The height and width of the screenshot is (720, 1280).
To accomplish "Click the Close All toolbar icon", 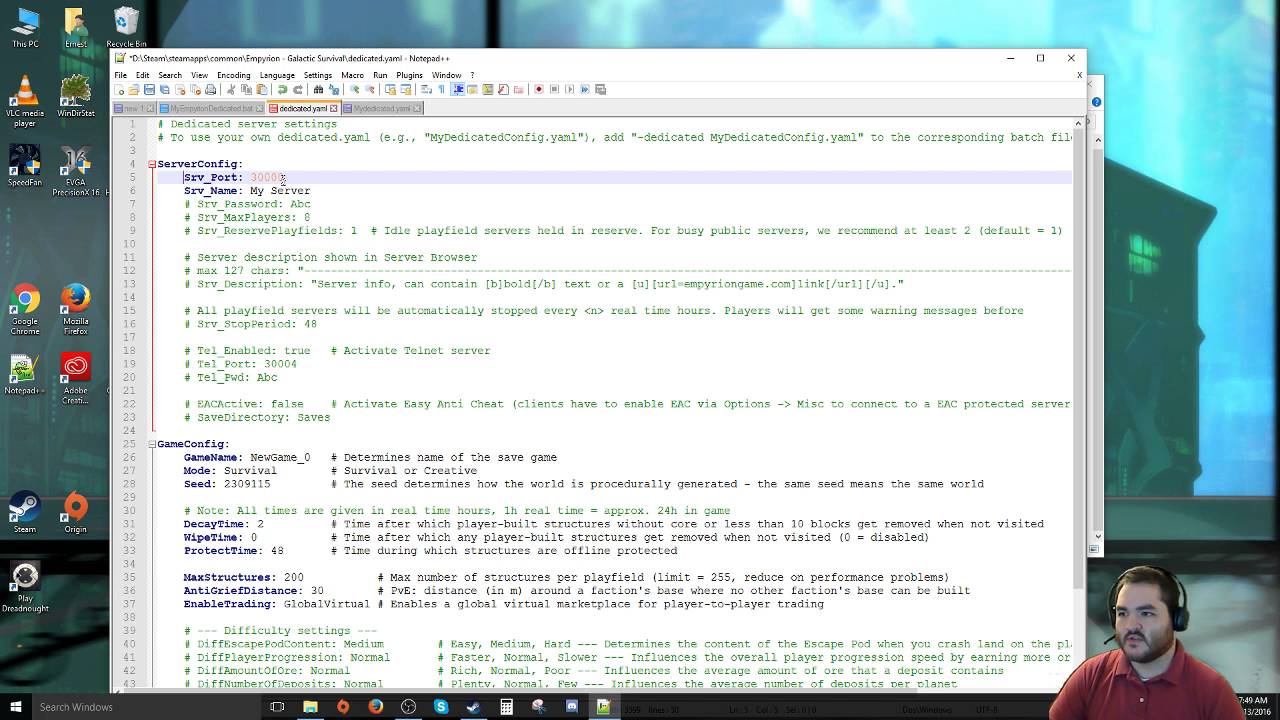I will pos(196,89).
